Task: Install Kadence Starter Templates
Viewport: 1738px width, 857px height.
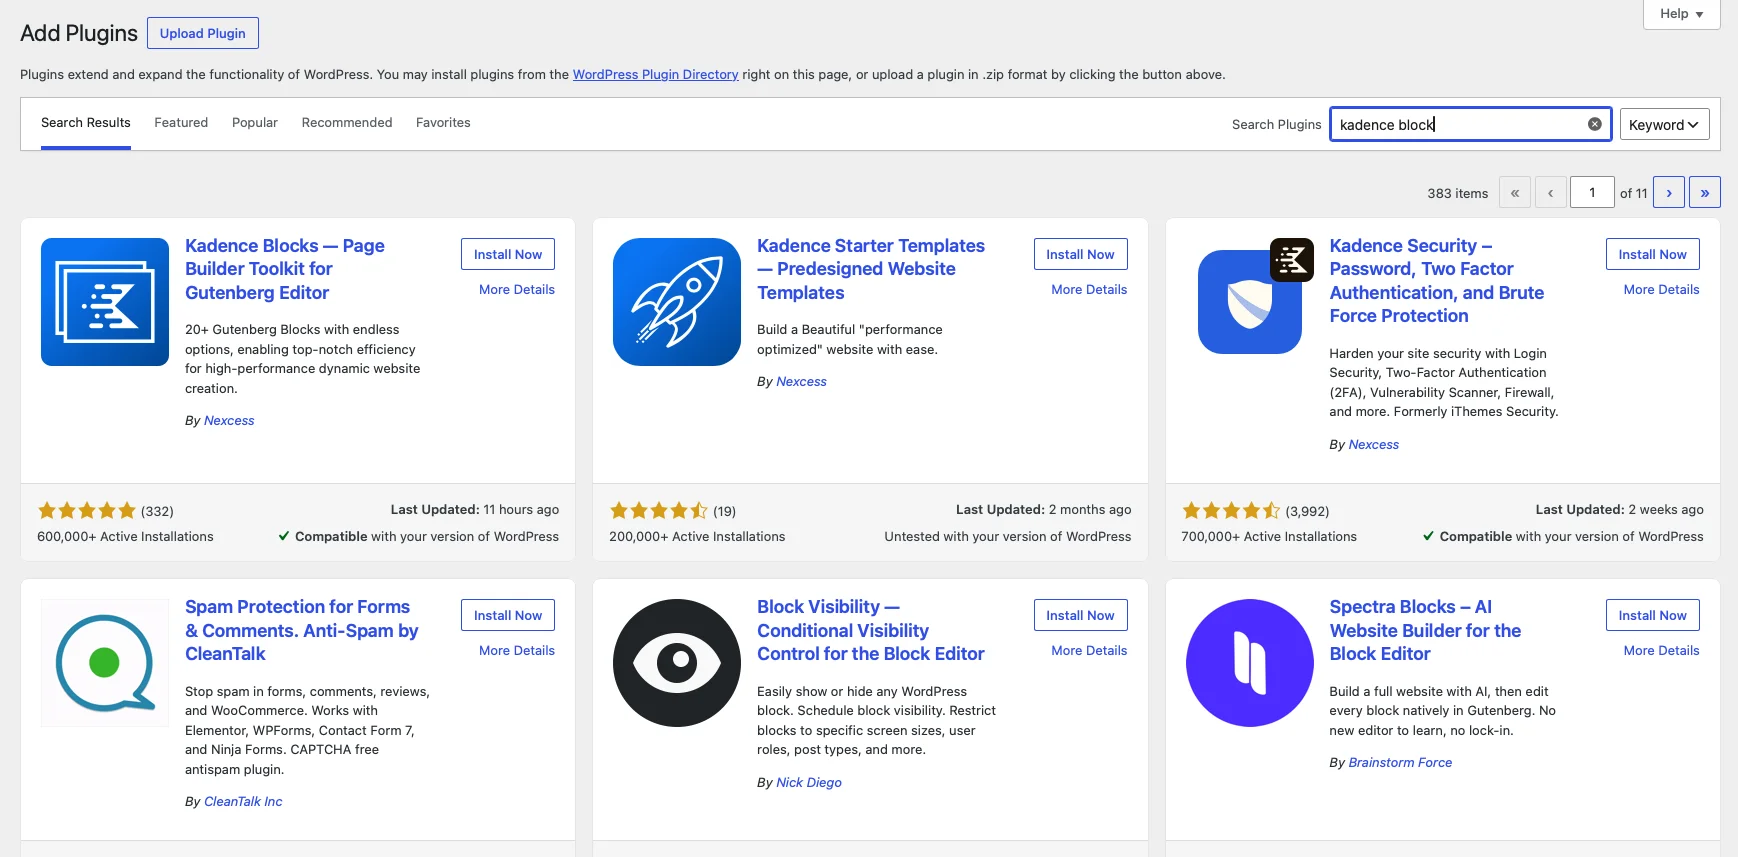Action: (x=1080, y=254)
